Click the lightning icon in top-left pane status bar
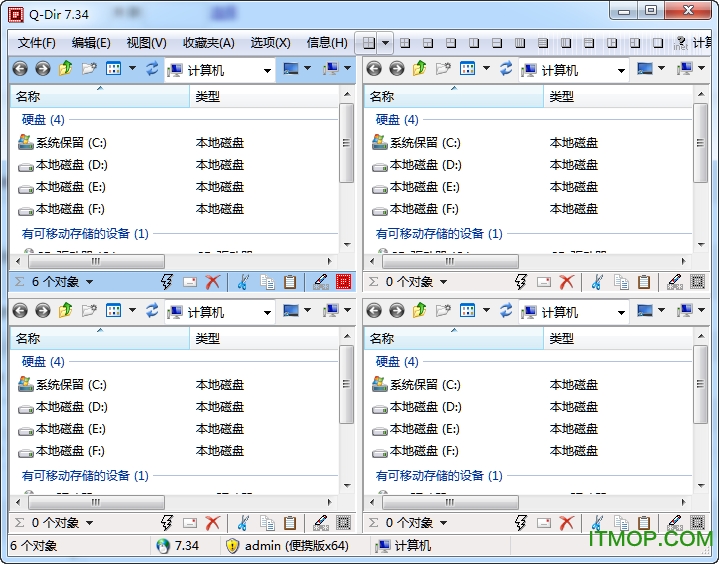Viewport: 719px width, 564px height. click(x=166, y=282)
